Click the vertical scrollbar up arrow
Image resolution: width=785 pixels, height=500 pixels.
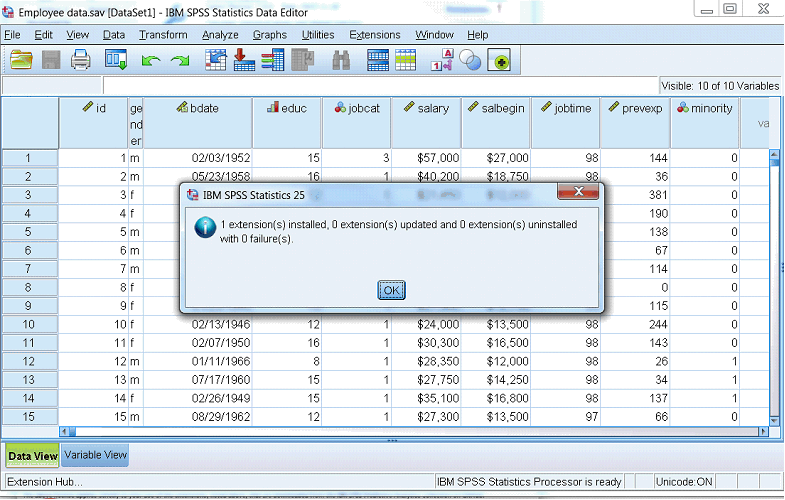tap(774, 154)
